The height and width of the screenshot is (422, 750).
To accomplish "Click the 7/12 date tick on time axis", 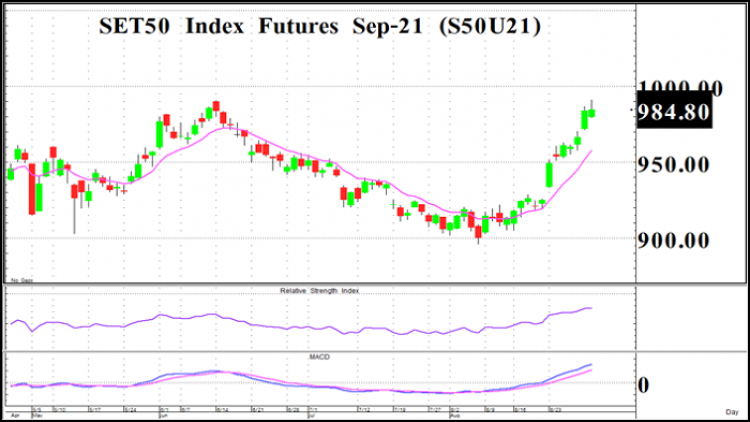I will pyautogui.click(x=364, y=410).
